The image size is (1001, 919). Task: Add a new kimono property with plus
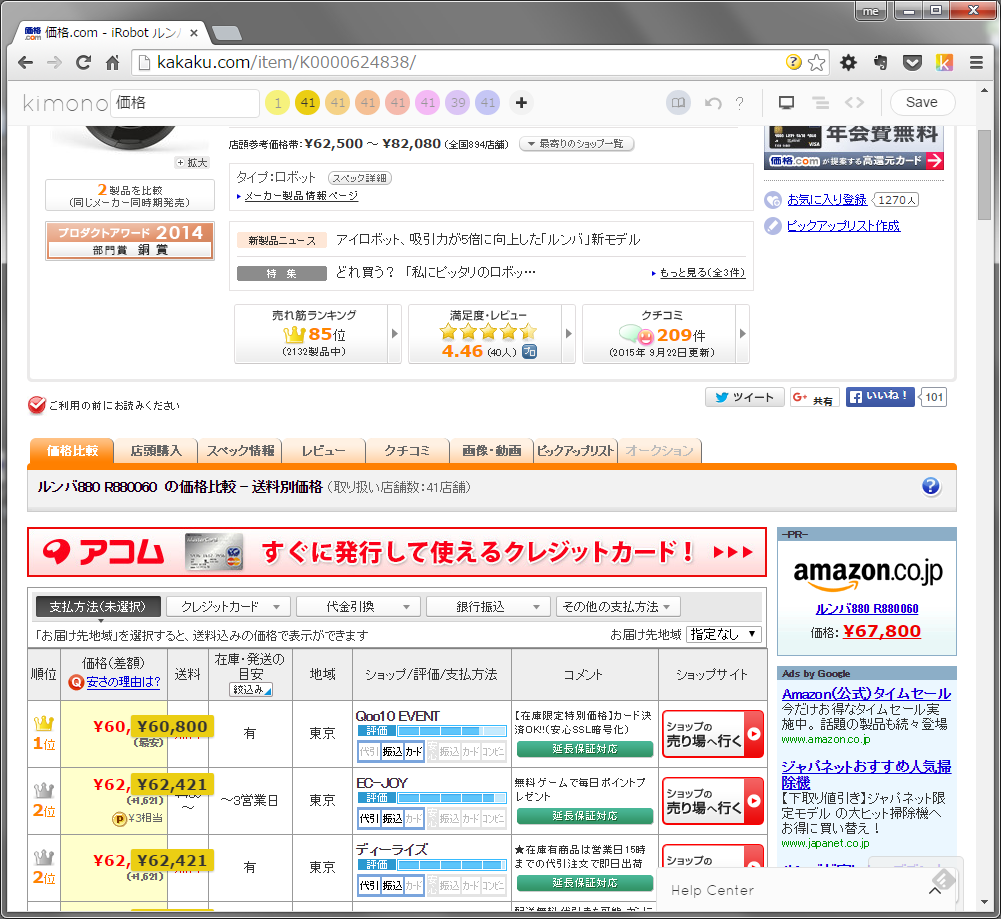click(521, 103)
